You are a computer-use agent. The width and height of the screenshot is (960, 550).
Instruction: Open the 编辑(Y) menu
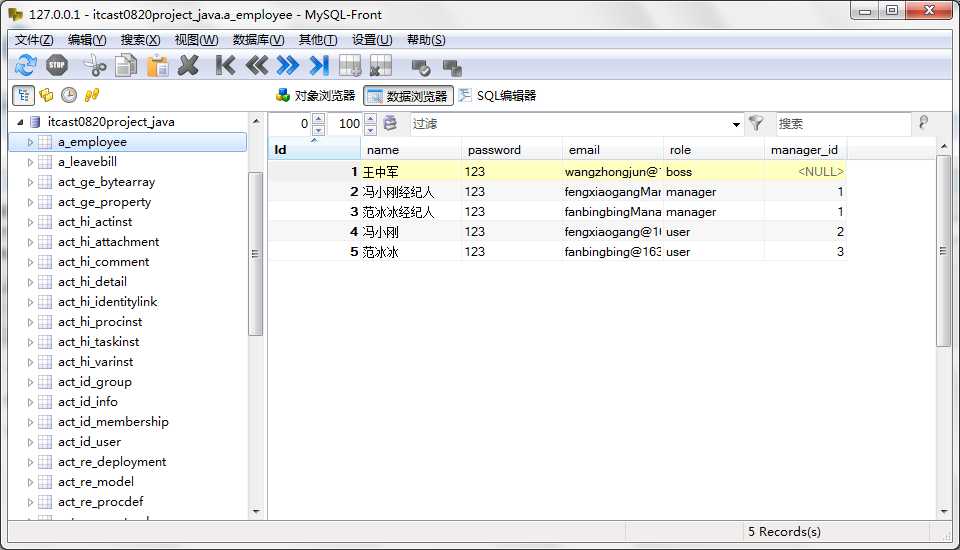[x=87, y=40]
